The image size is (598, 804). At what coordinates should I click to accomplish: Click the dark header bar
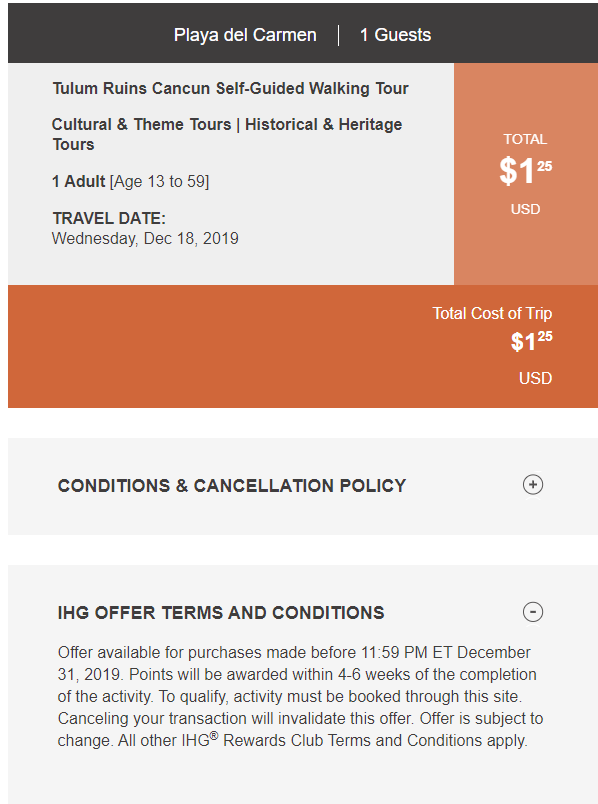[x=303, y=33]
